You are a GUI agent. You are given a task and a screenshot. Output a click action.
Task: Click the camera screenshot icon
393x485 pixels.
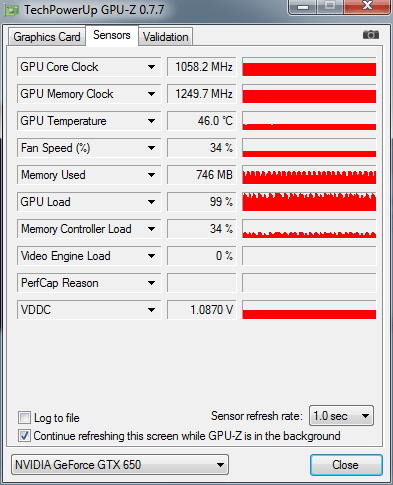click(x=371, y=35)
